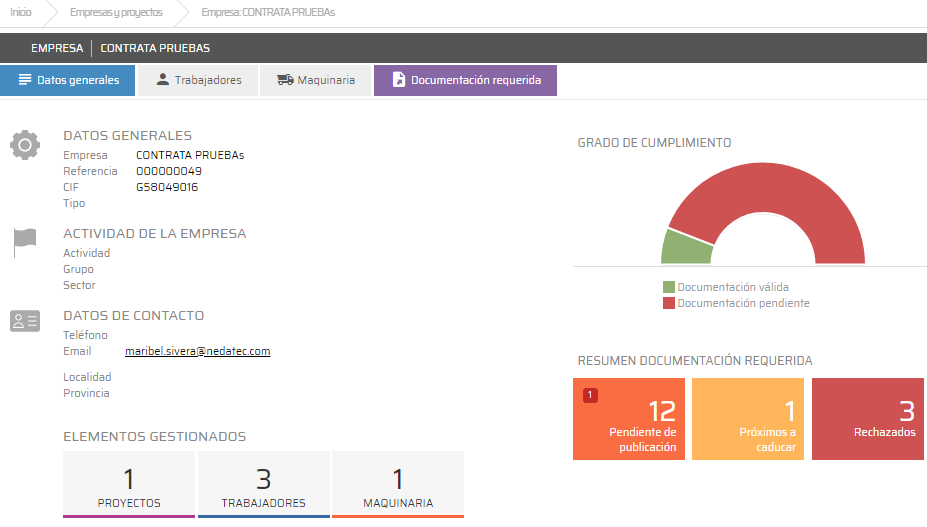The width and height of the screenshot is (927, 527).
Task: Click the person icon on Trabajadores tab
Action: tap(162, 80)
